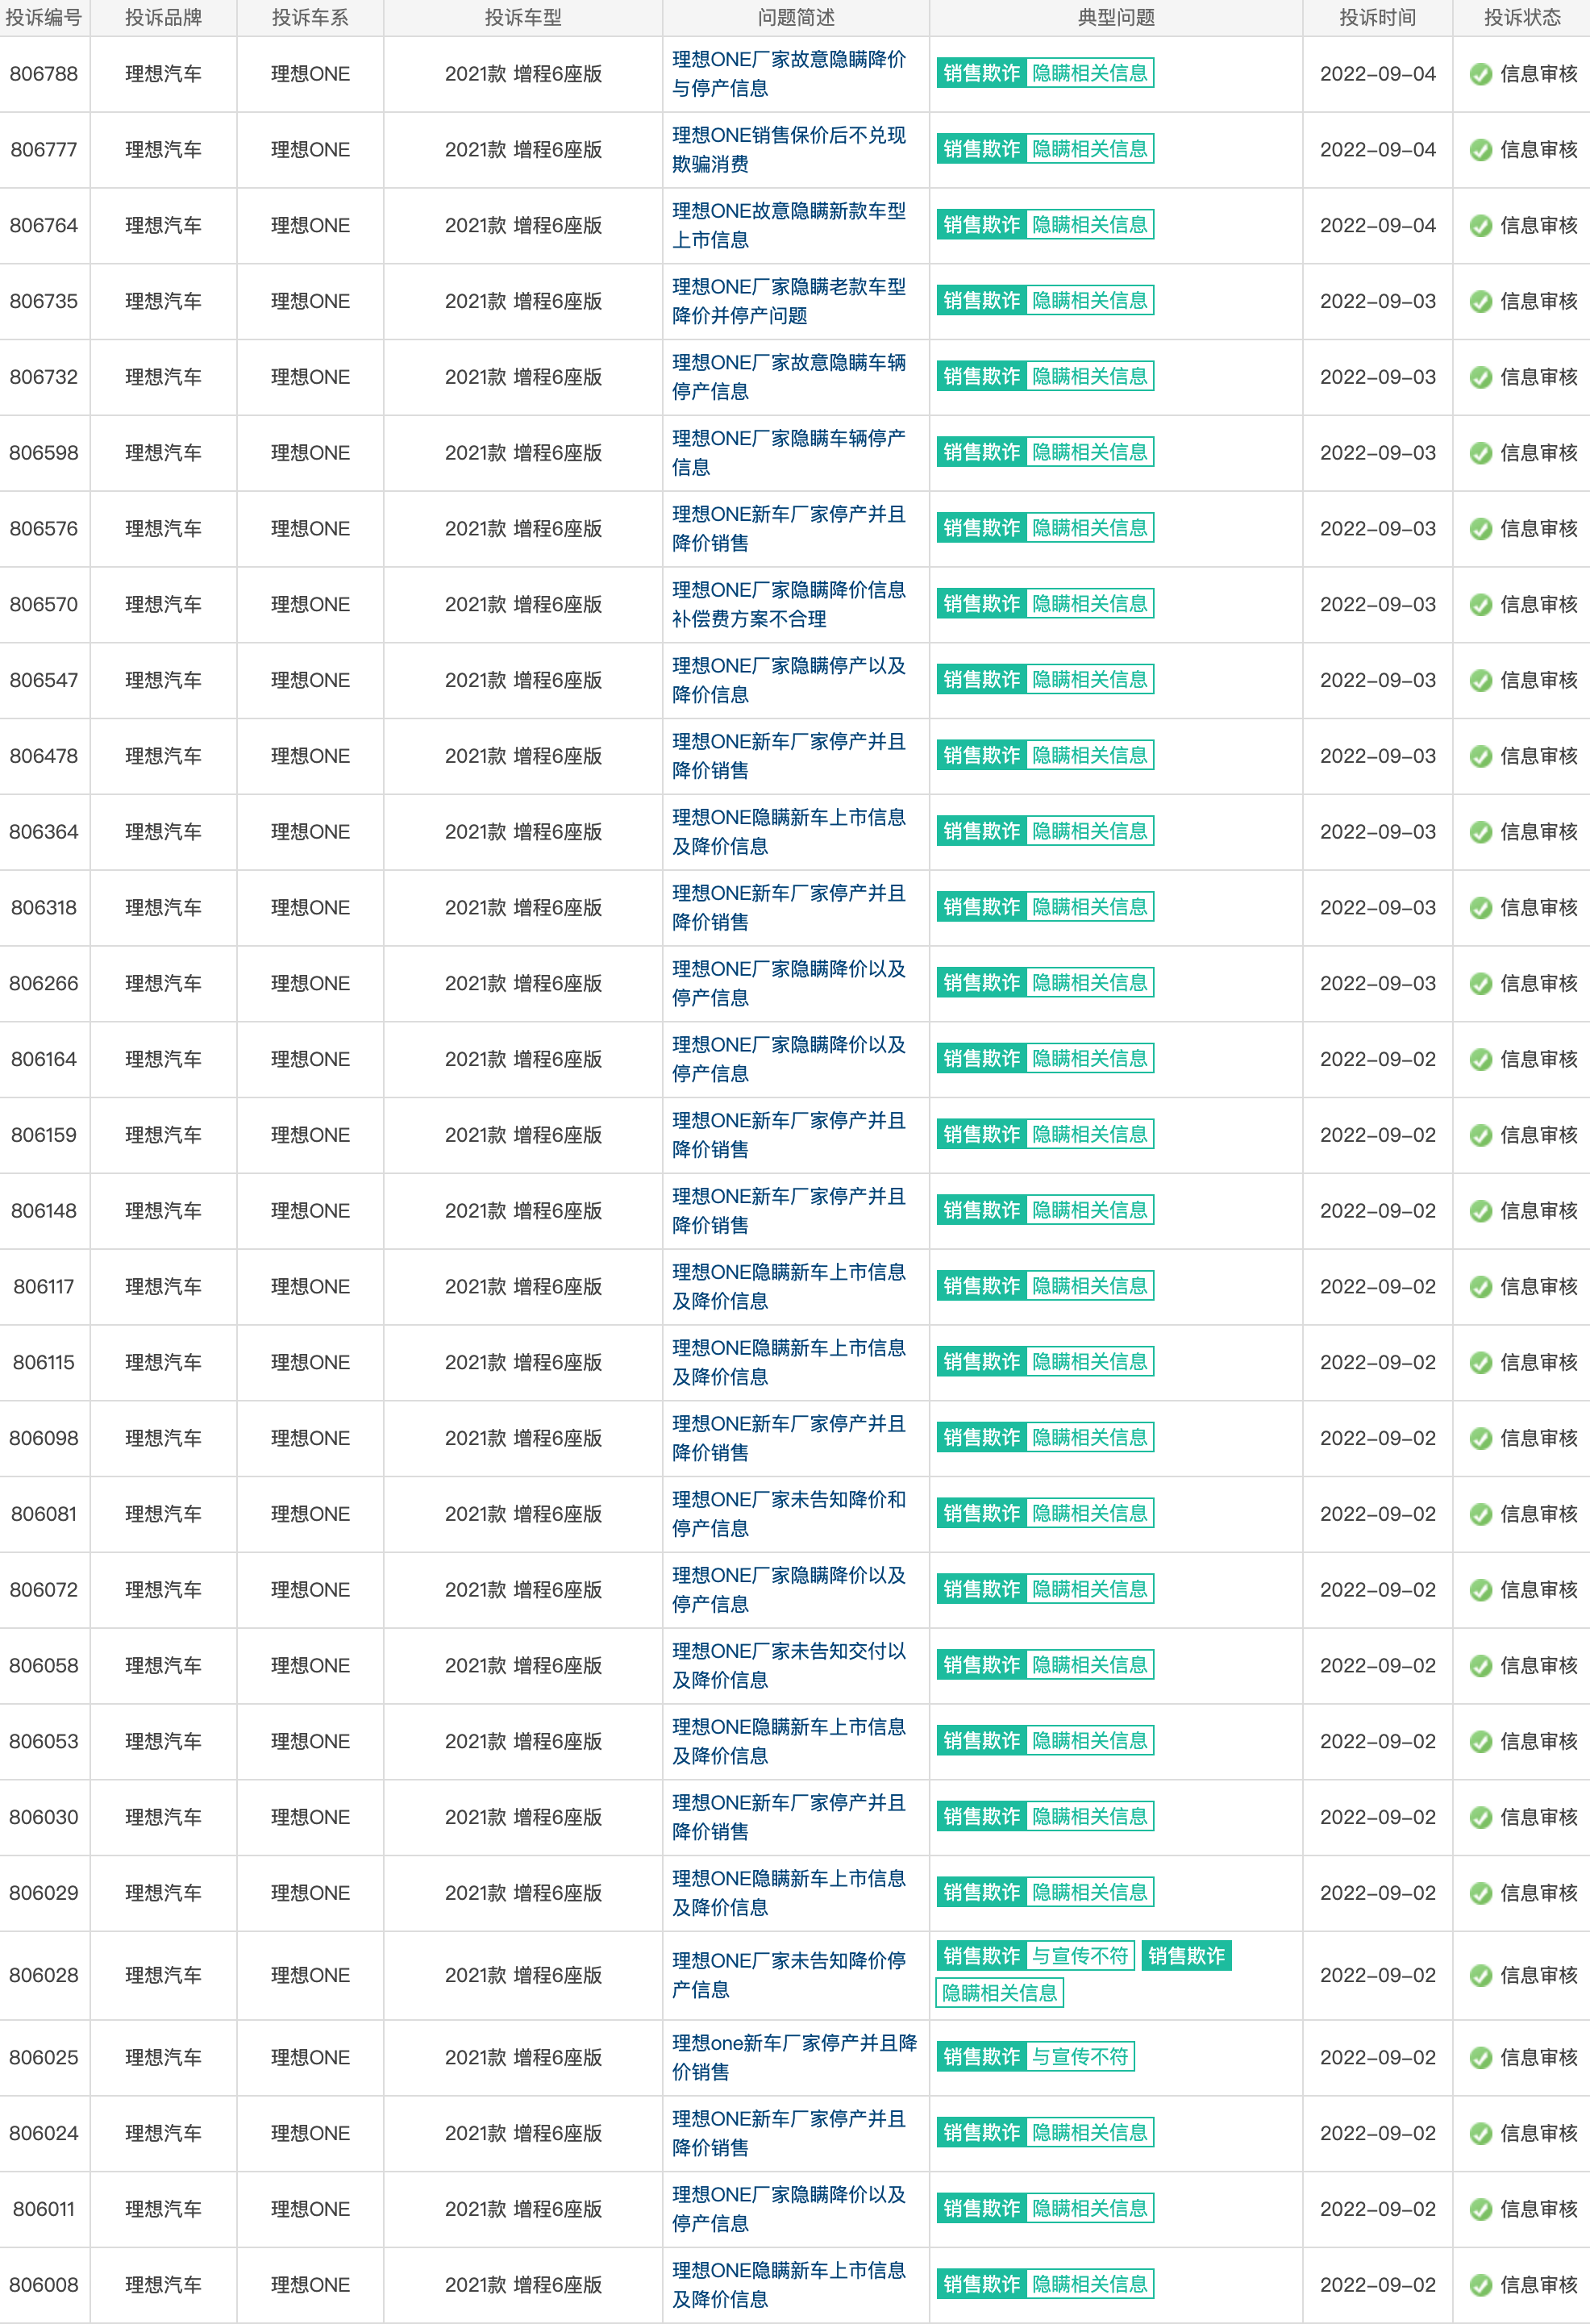The image size is (1590, 2324).
Task: Open complaint link 理想ONE销售保价后不兑现欺骗消费
Action: pyautogui.click(x=789, y=149)
